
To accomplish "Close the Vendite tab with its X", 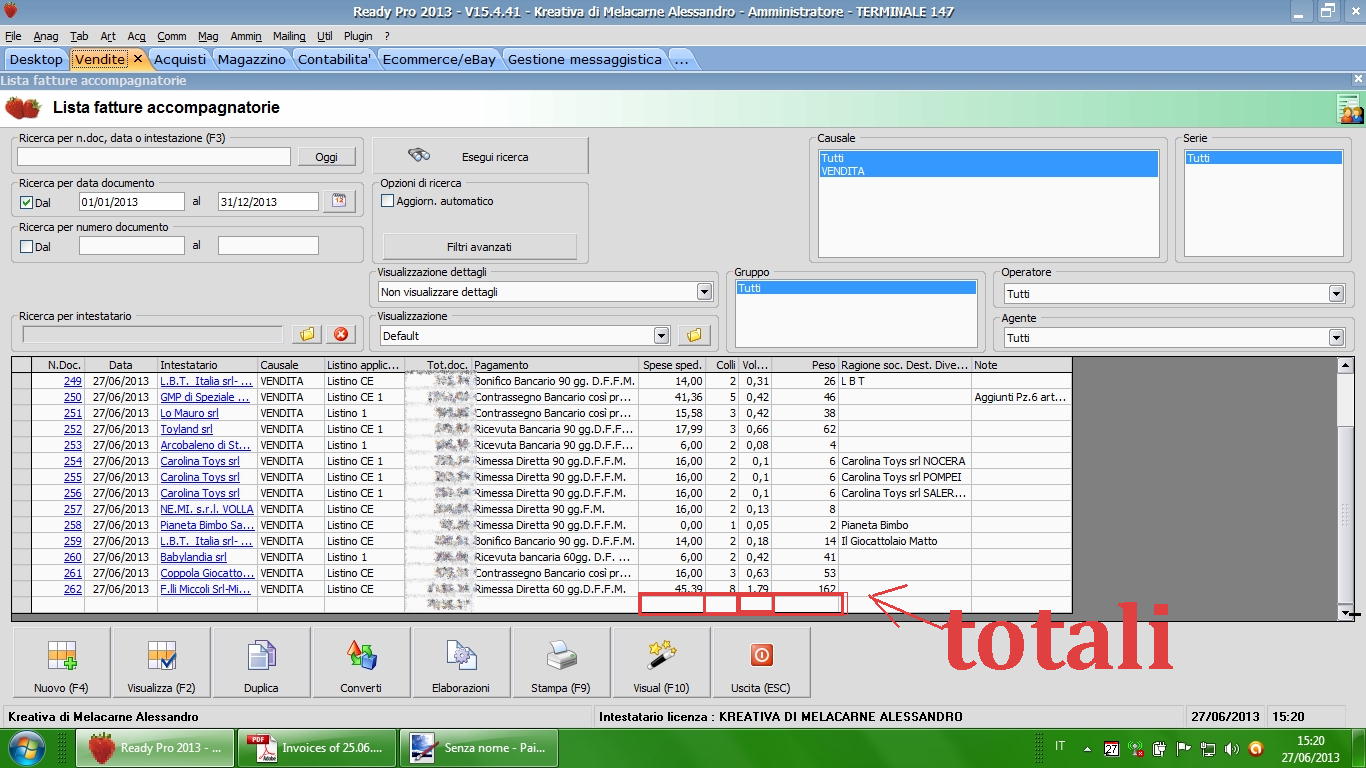I will [x=138, y=59].
